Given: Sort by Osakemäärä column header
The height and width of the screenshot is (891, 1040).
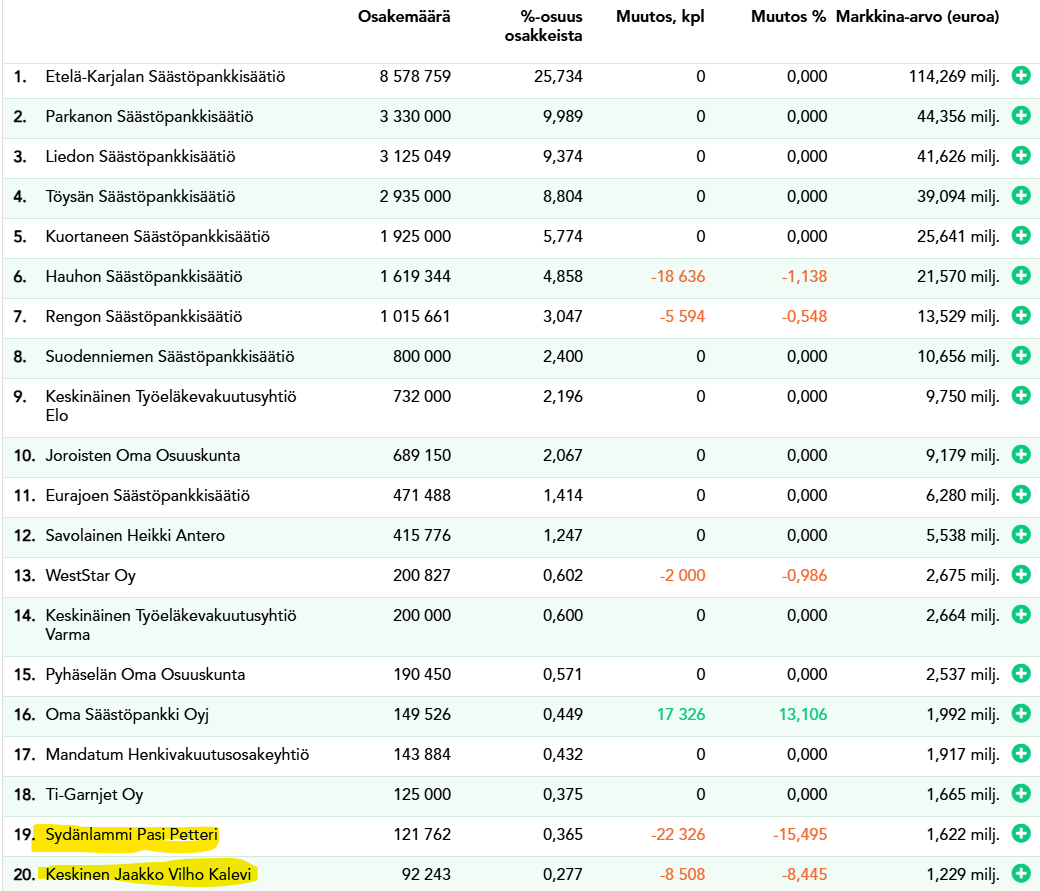Looking at the screenshot, I should pyautogui.click(x=404, y=18).
